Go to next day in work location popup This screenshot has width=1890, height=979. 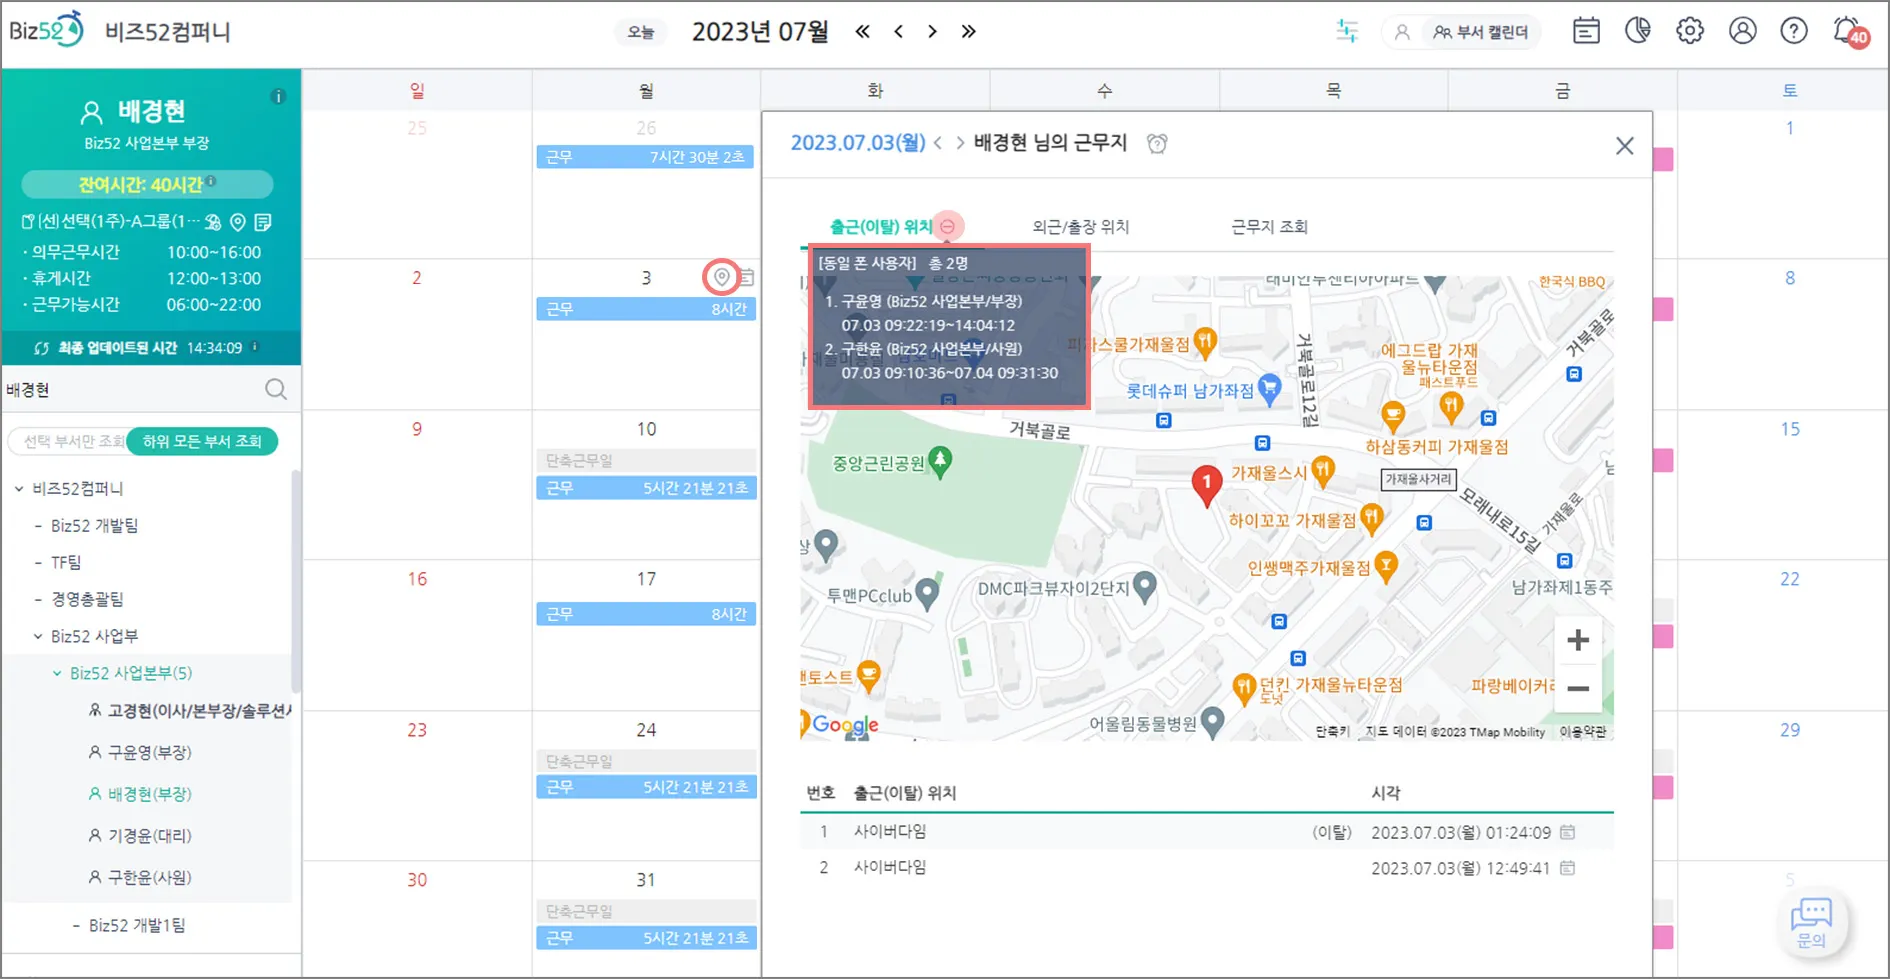click(960, 143)
